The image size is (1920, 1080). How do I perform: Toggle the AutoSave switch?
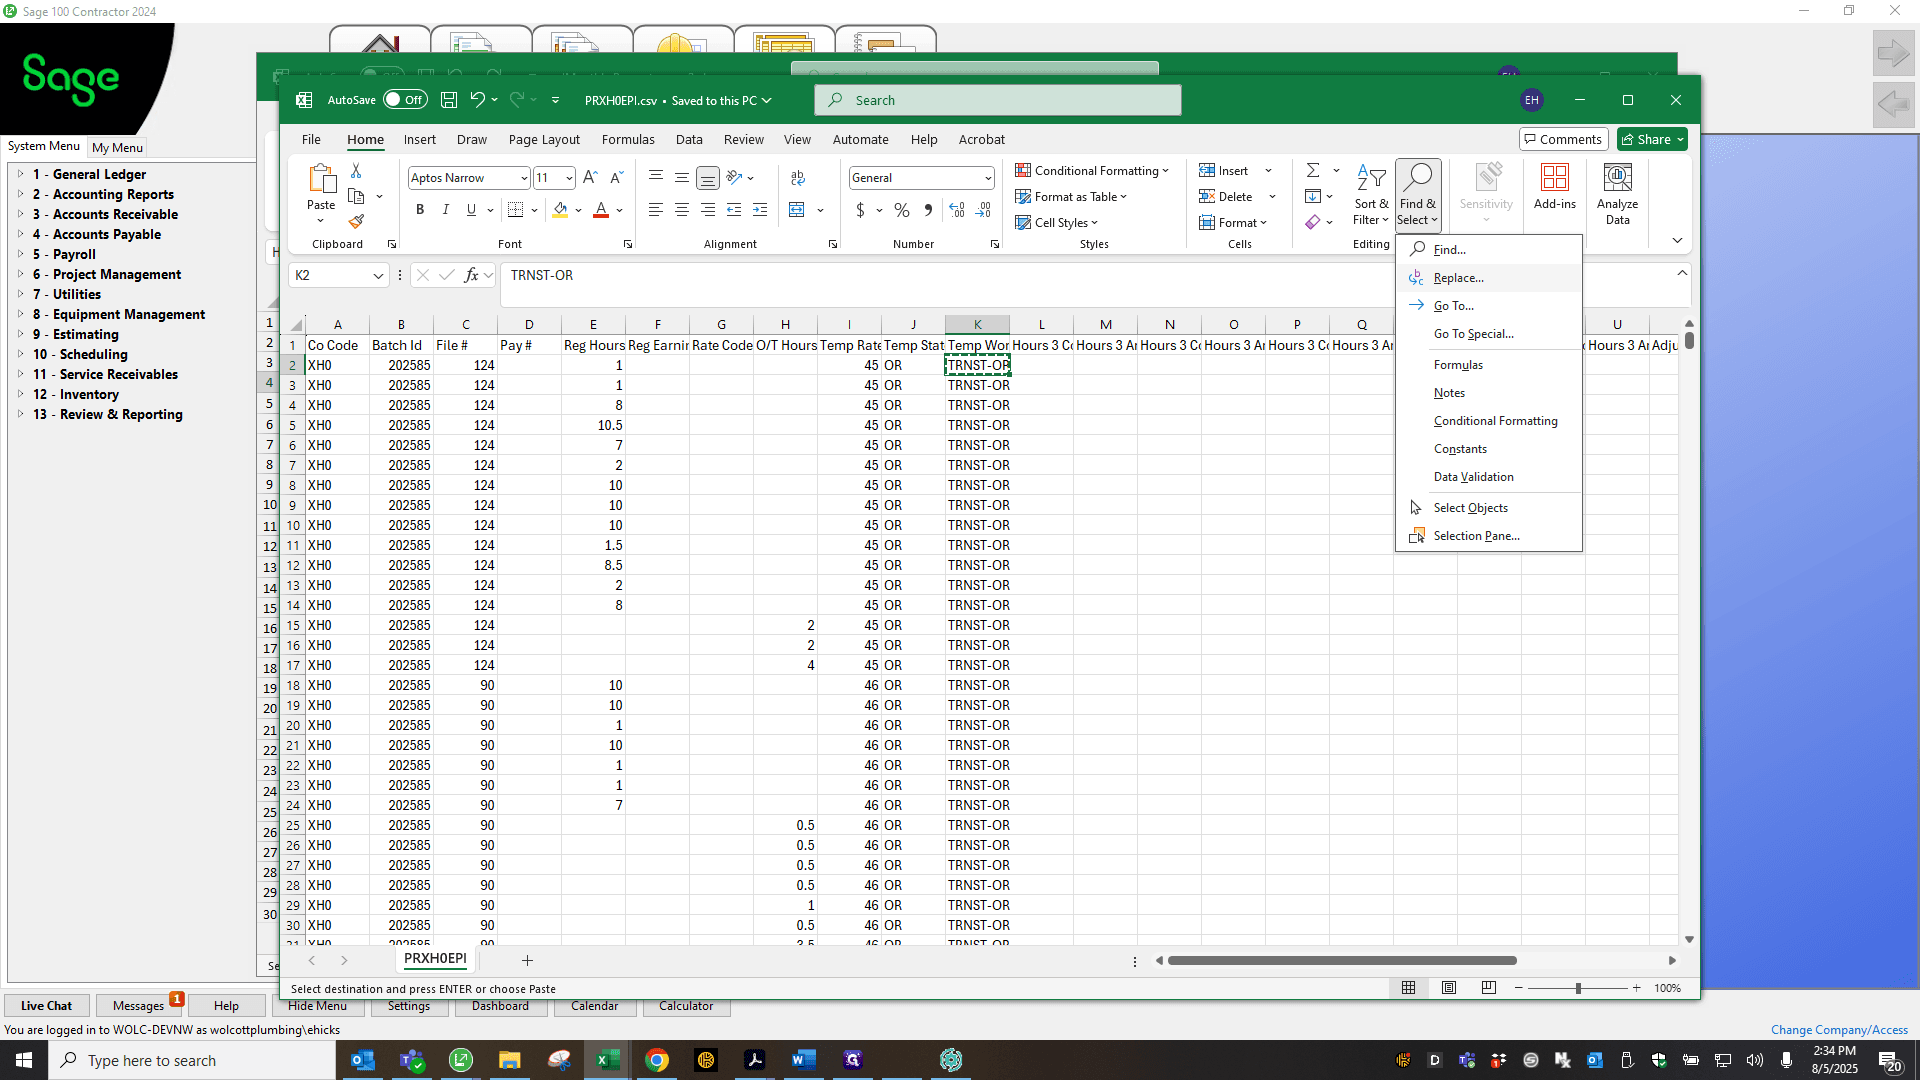click(405, 100)
